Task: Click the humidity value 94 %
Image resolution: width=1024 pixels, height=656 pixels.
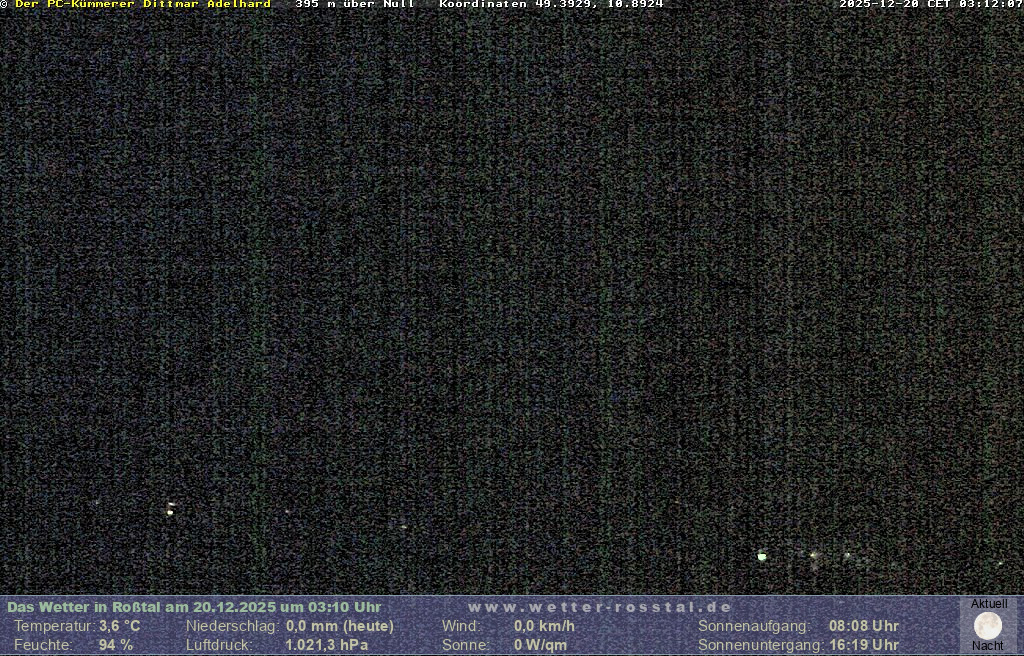Action: coord(115,645)
